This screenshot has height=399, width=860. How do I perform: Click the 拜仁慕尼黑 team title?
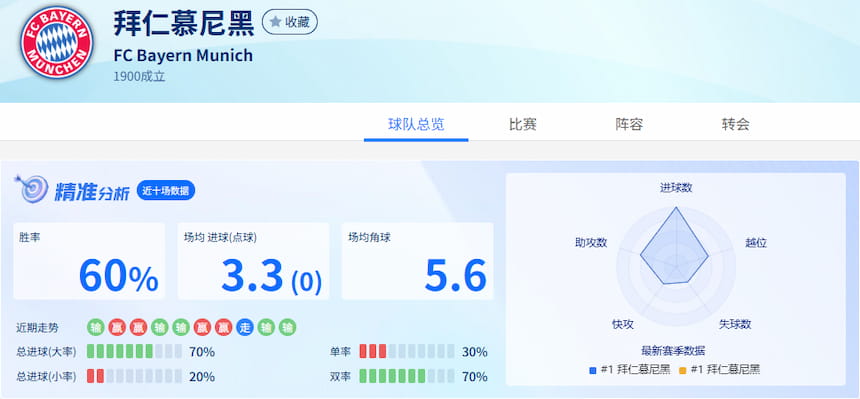click(184, 23)
